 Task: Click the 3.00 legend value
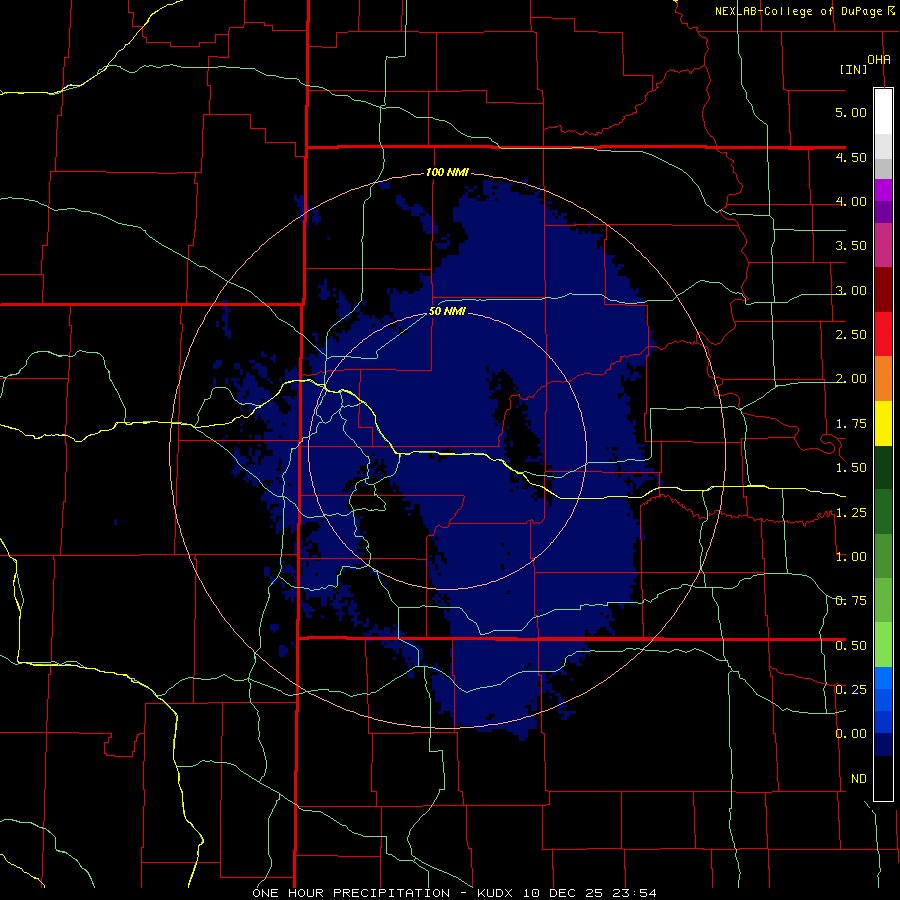coord(851,290)
